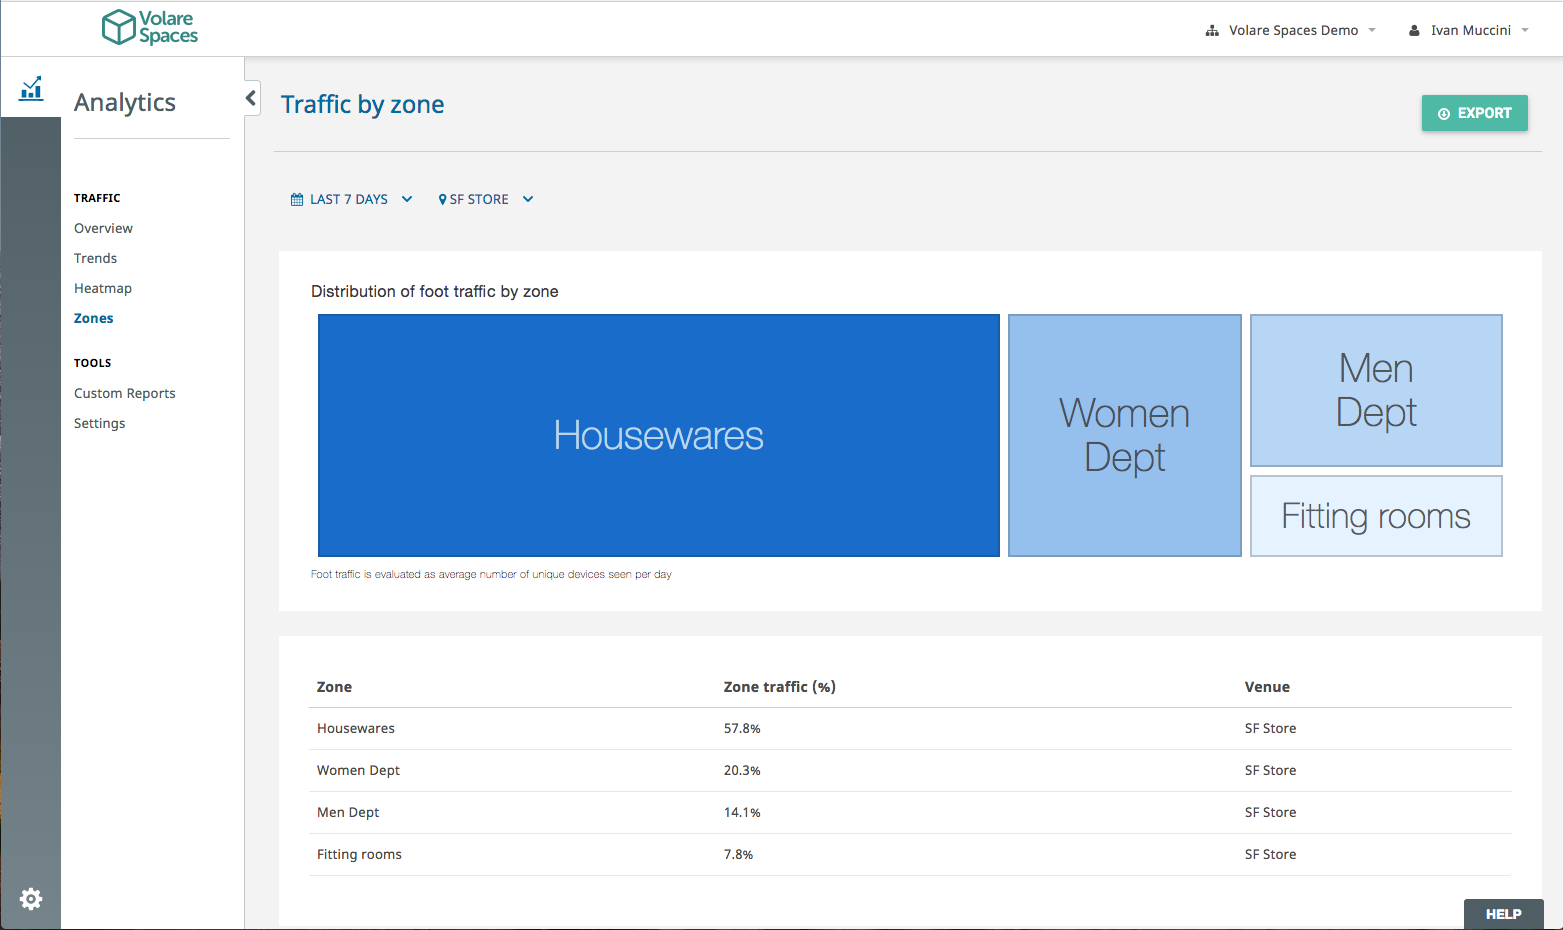The width and height of the screenshot is (1563, 930).
Task: Click the user icon next to Ivan Muccini
Action: pos(1414,31)
